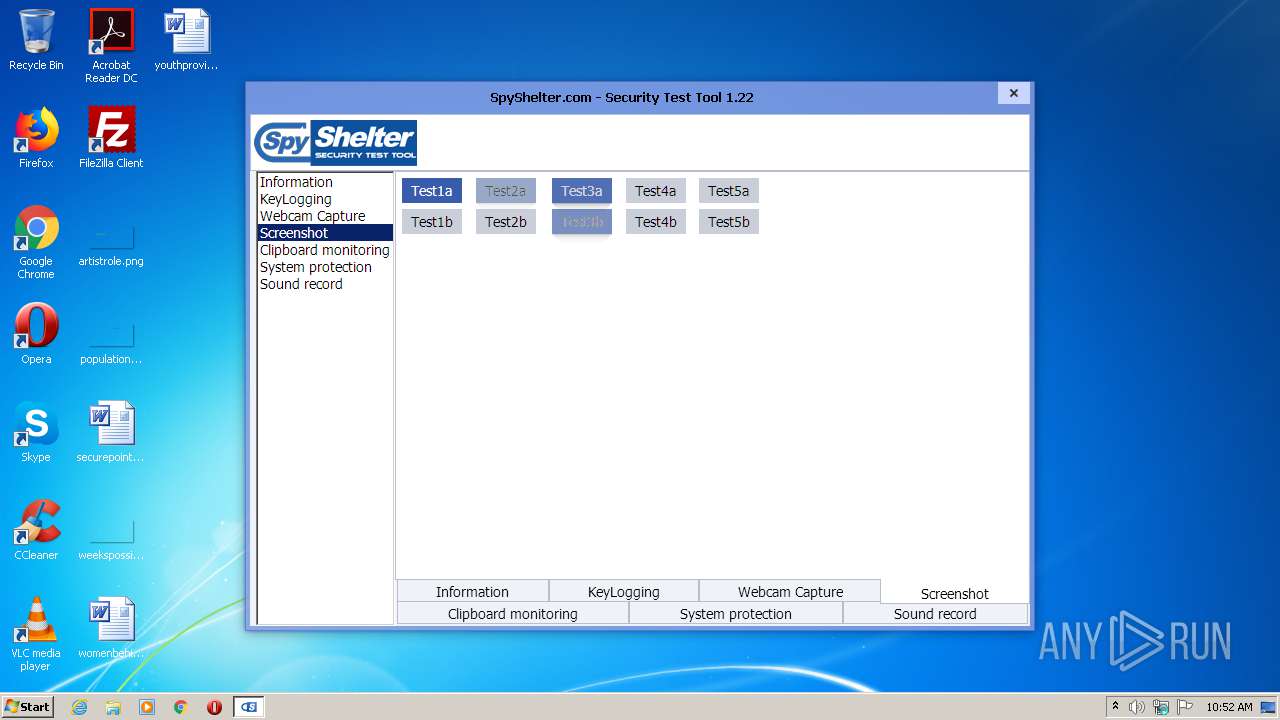Click the taskbar clock showing 10:52 AM
Viewport: 1280px width, 720px height.
click(1229, 707)
